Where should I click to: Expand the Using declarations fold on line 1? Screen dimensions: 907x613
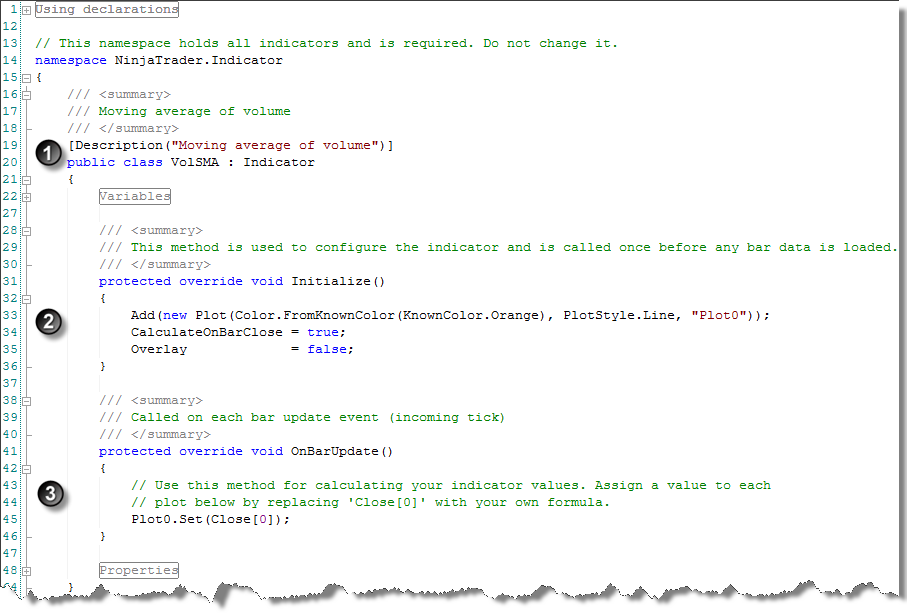click(x=27, y=10)
